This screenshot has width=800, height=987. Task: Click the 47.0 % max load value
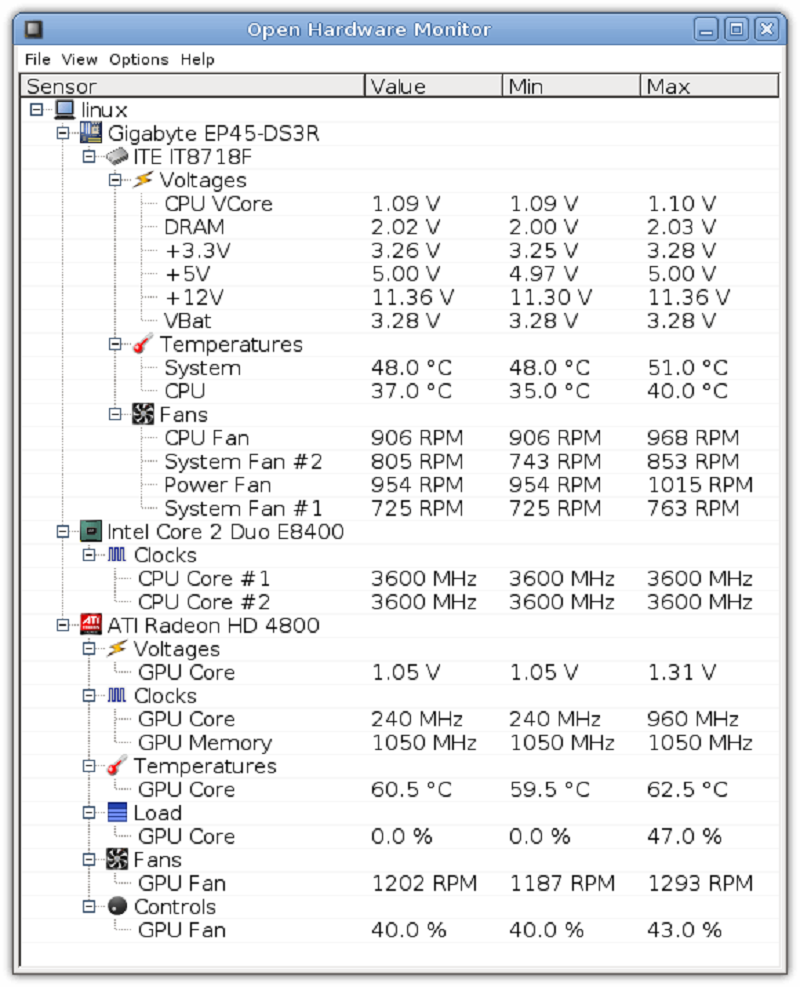pos(684,836)
